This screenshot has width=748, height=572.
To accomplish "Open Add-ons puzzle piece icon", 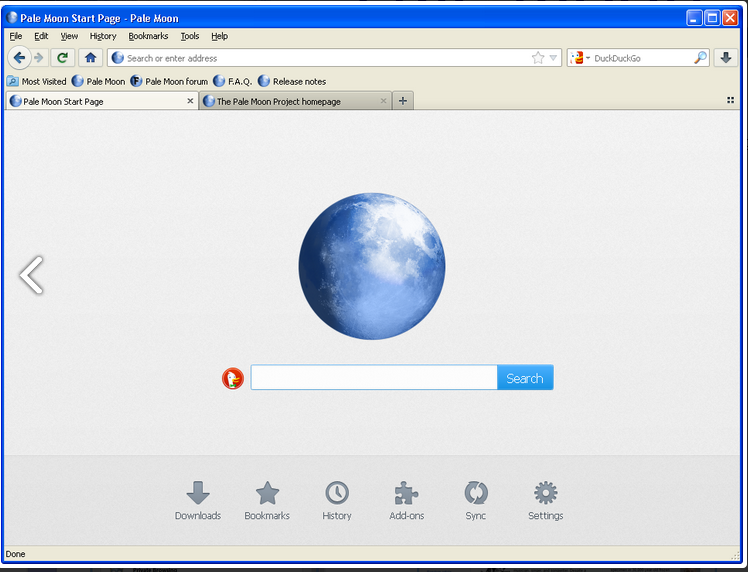I will [406, 501].
